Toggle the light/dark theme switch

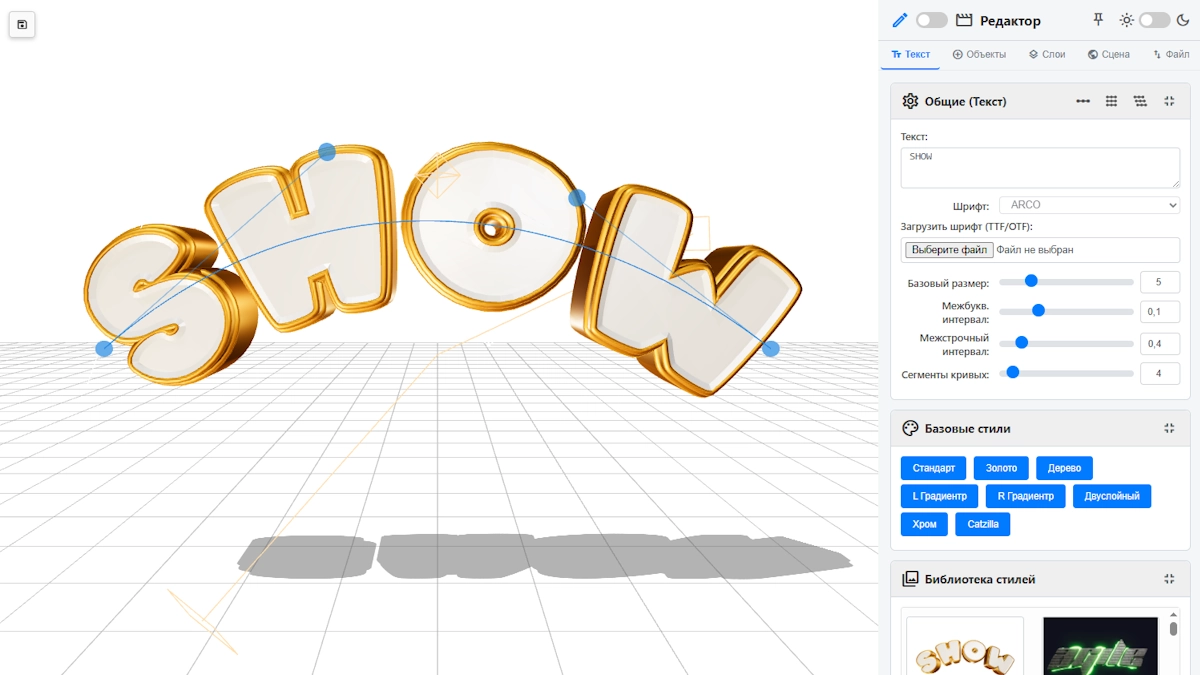click(x=1154, y=20)
